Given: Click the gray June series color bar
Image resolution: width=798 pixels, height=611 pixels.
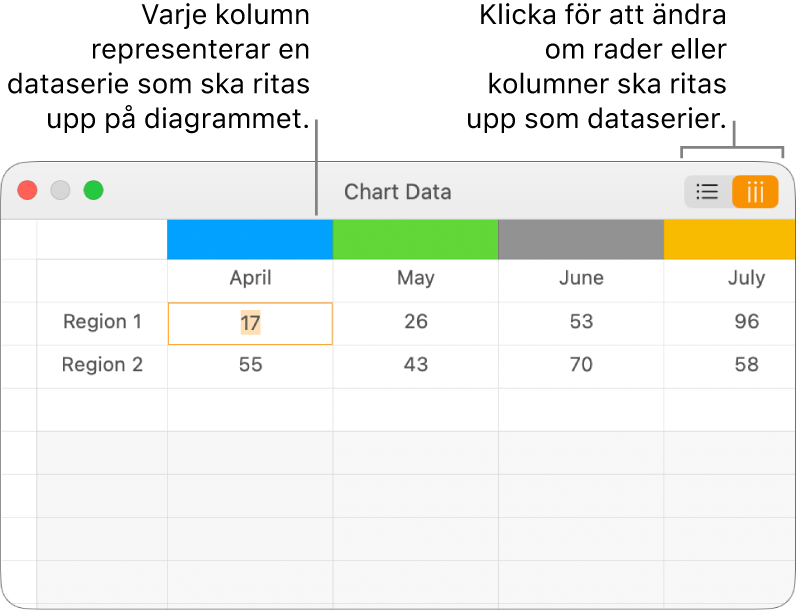Looking at the screenshot, I should point(581,240).
